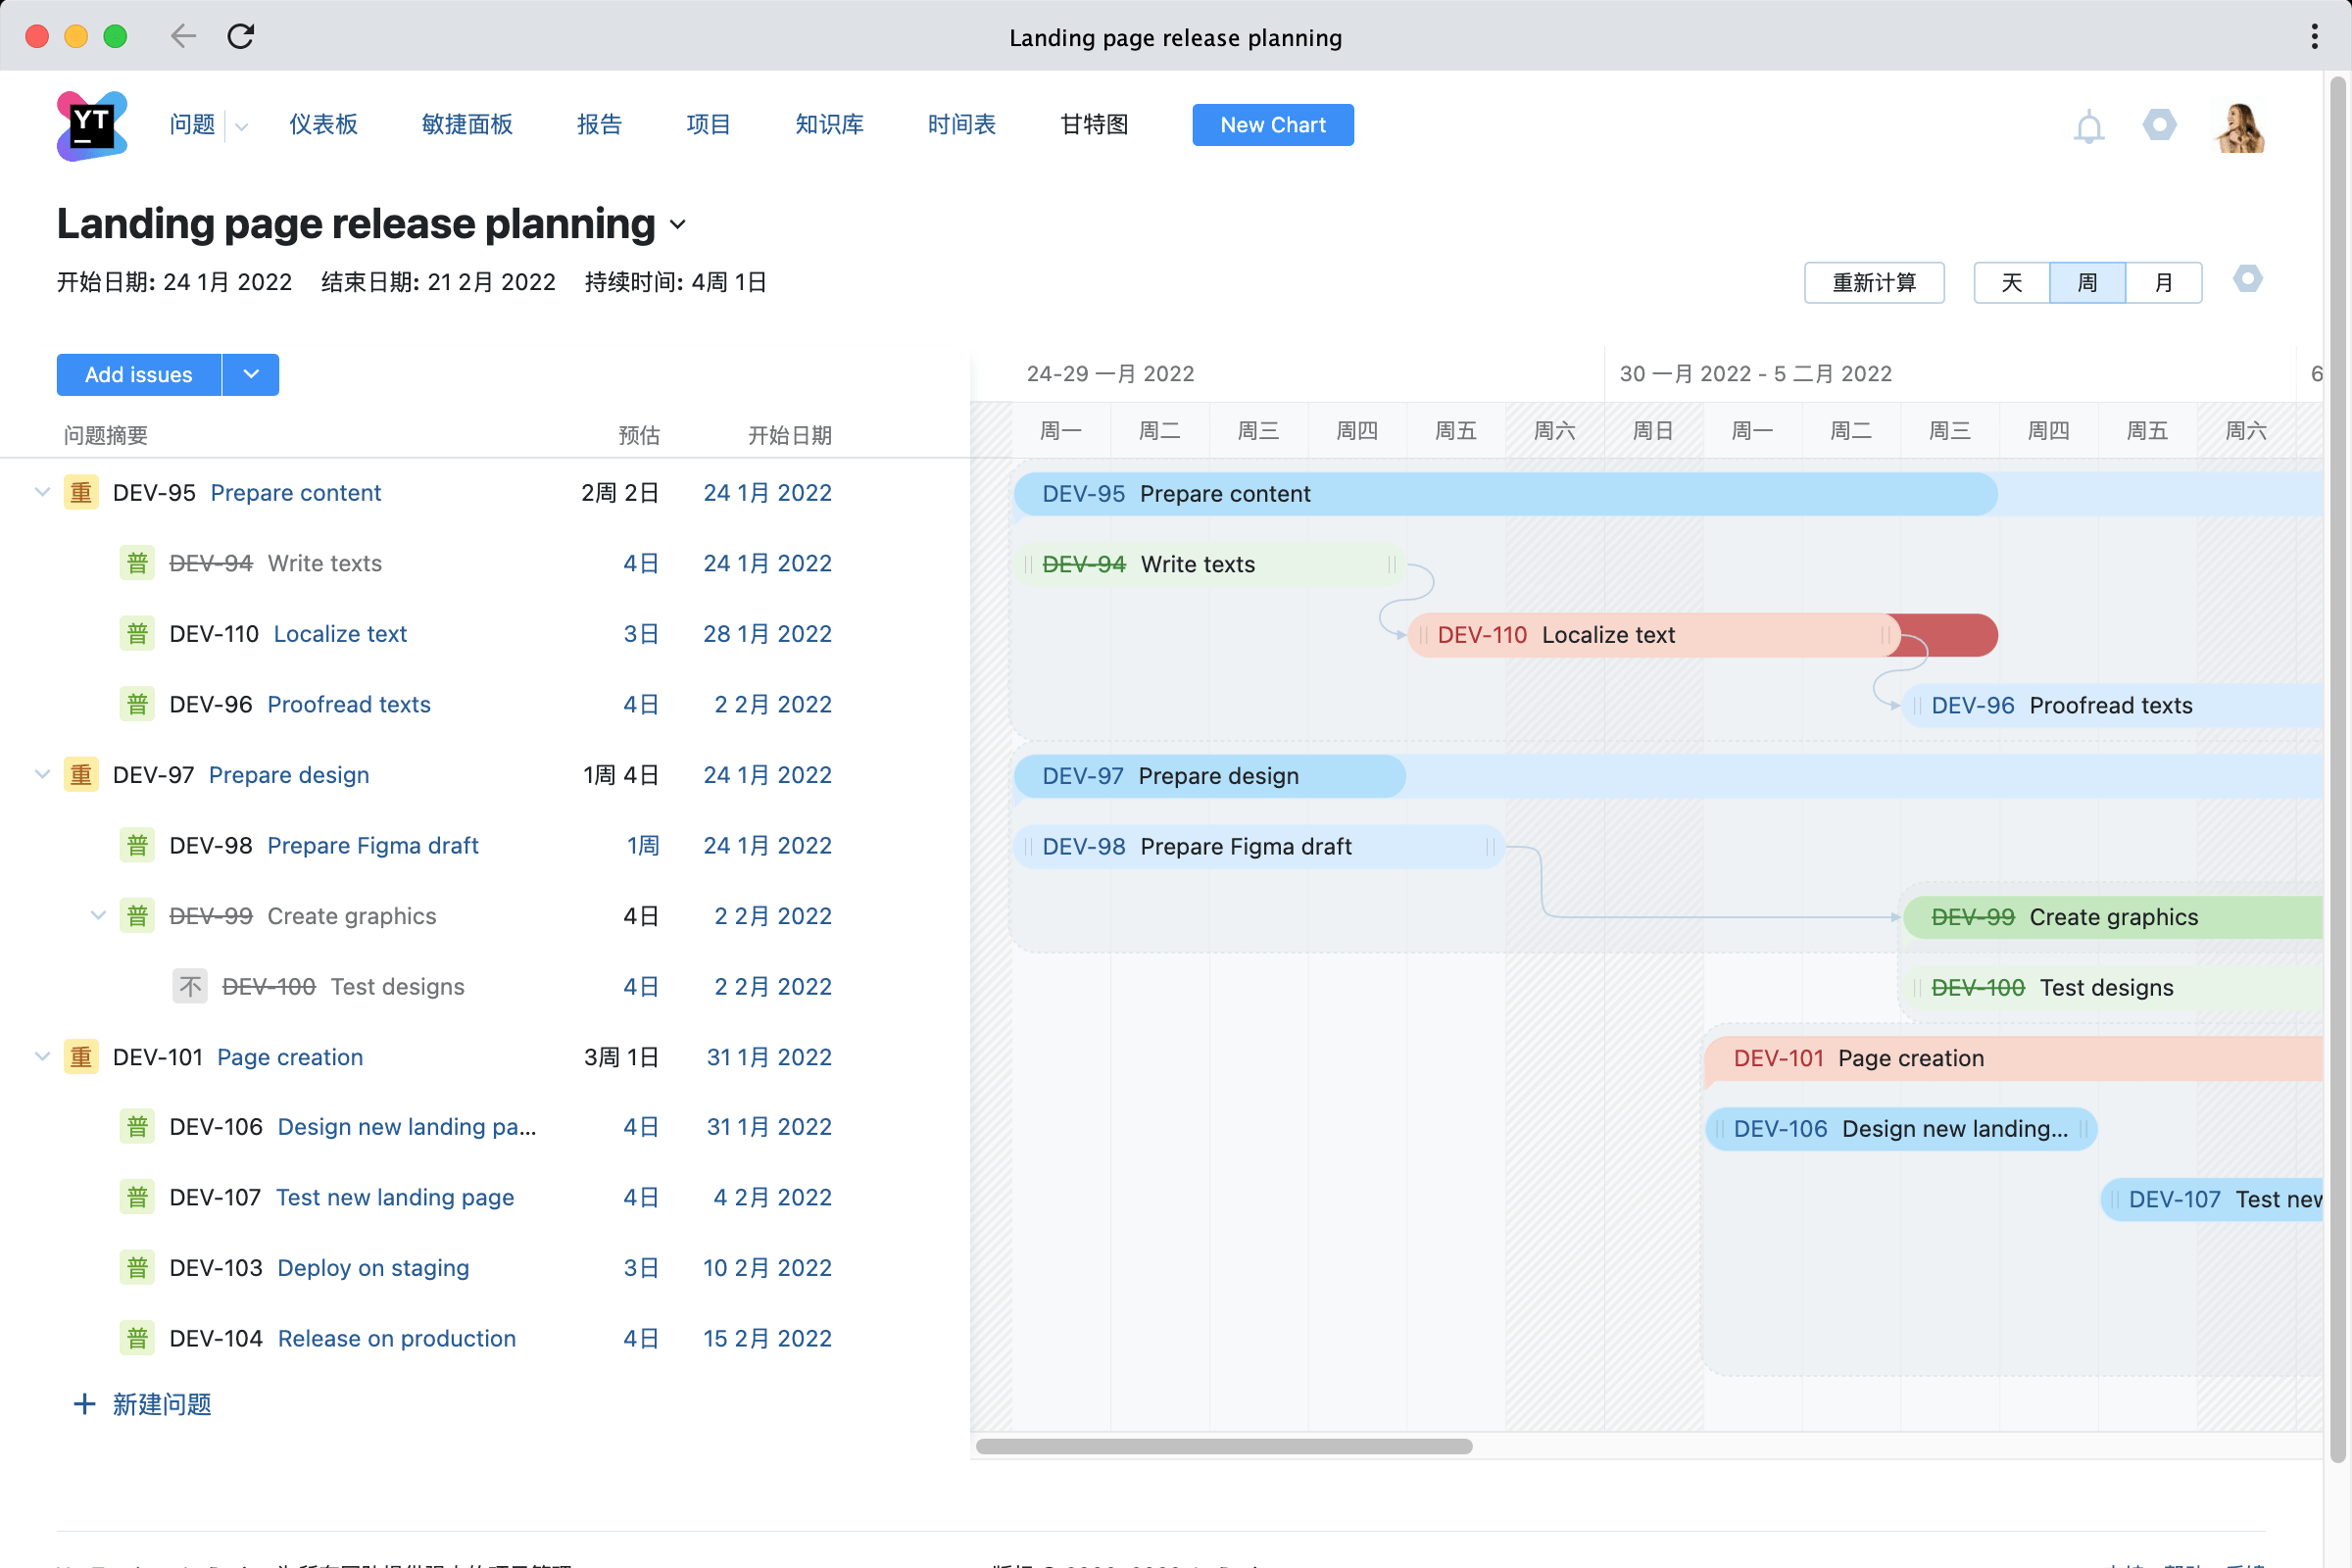
Task: Collapse the DEV-95 Prepare content group
Action: [x=42, y=492]
